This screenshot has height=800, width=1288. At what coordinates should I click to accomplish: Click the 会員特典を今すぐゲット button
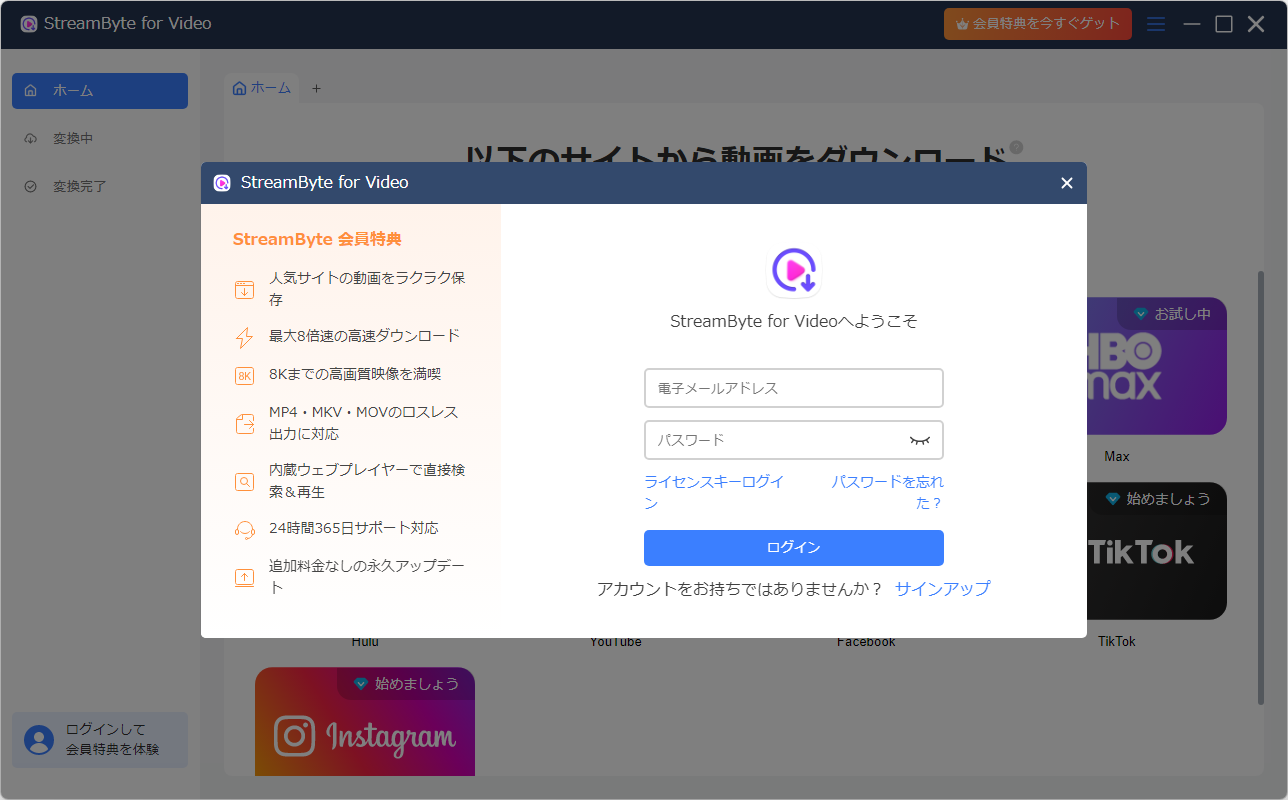(1038, 24)
